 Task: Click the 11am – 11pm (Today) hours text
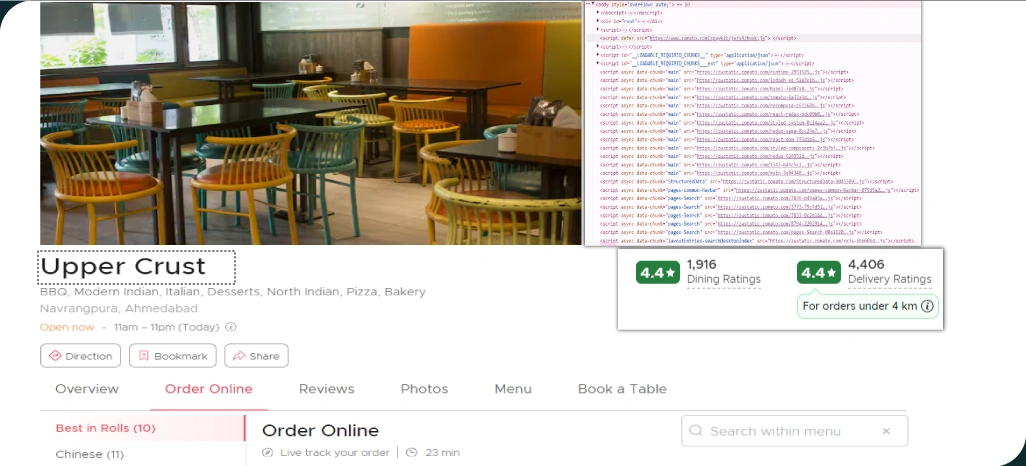click(x=167, y=327)
